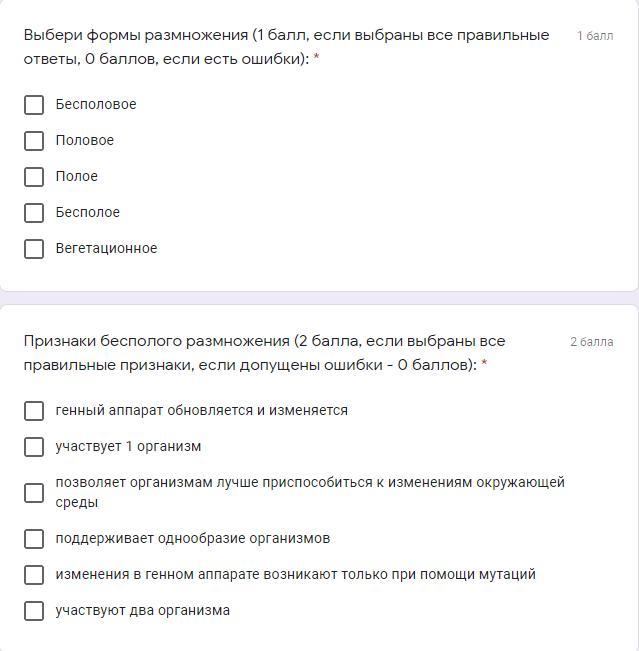Check the 'Вегетационное' checkbox
639x651 pixels.
coord(34,249)
